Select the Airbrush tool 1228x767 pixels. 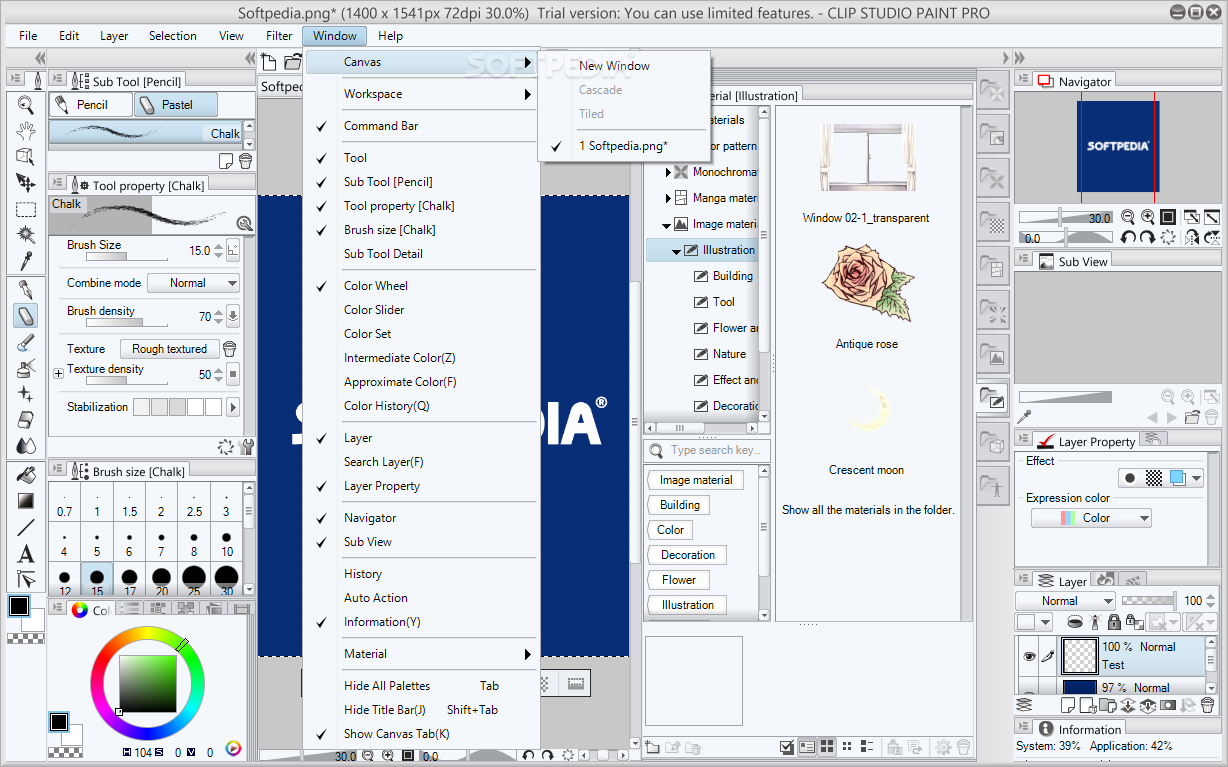coord(26,369)
